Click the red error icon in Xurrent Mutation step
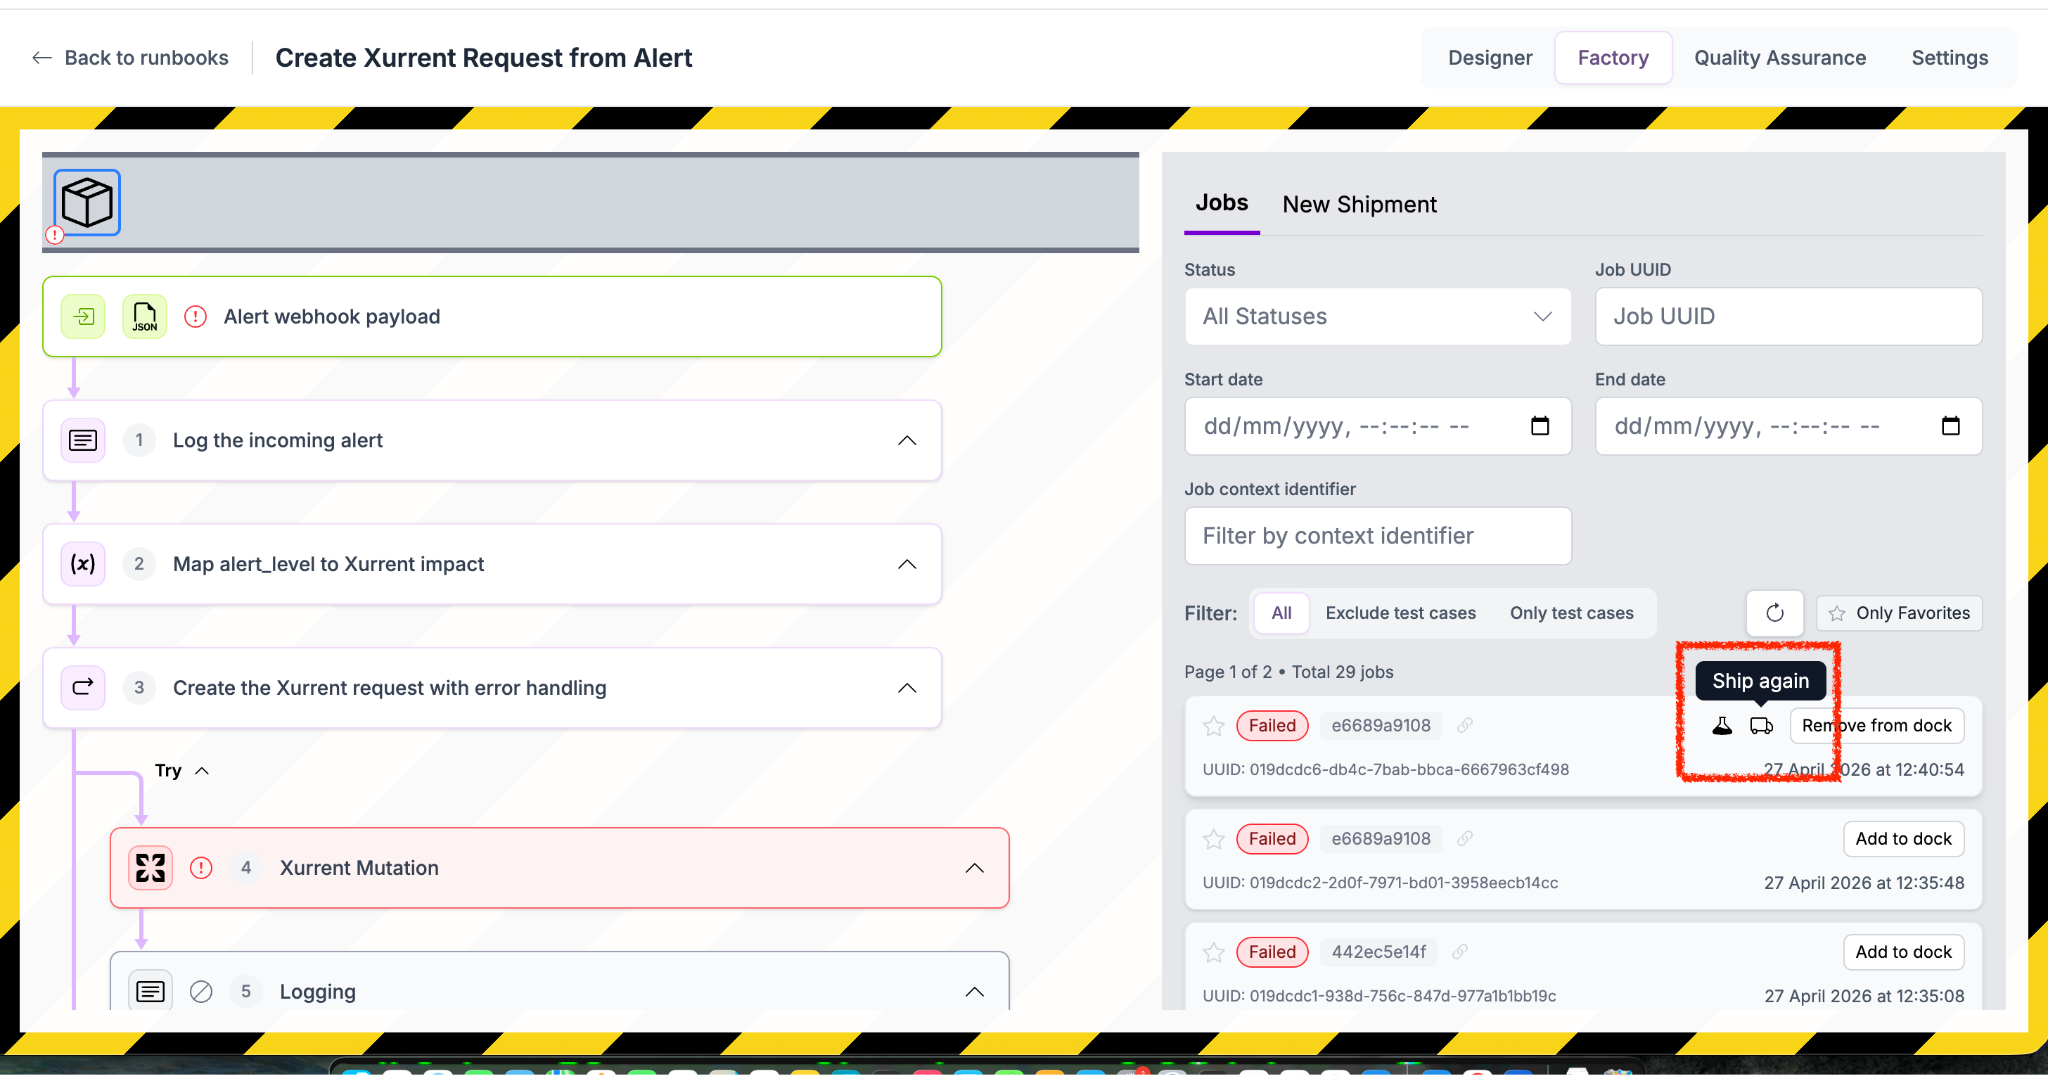Screen dimensions: 2048x1075 click(x=201, y=868)
